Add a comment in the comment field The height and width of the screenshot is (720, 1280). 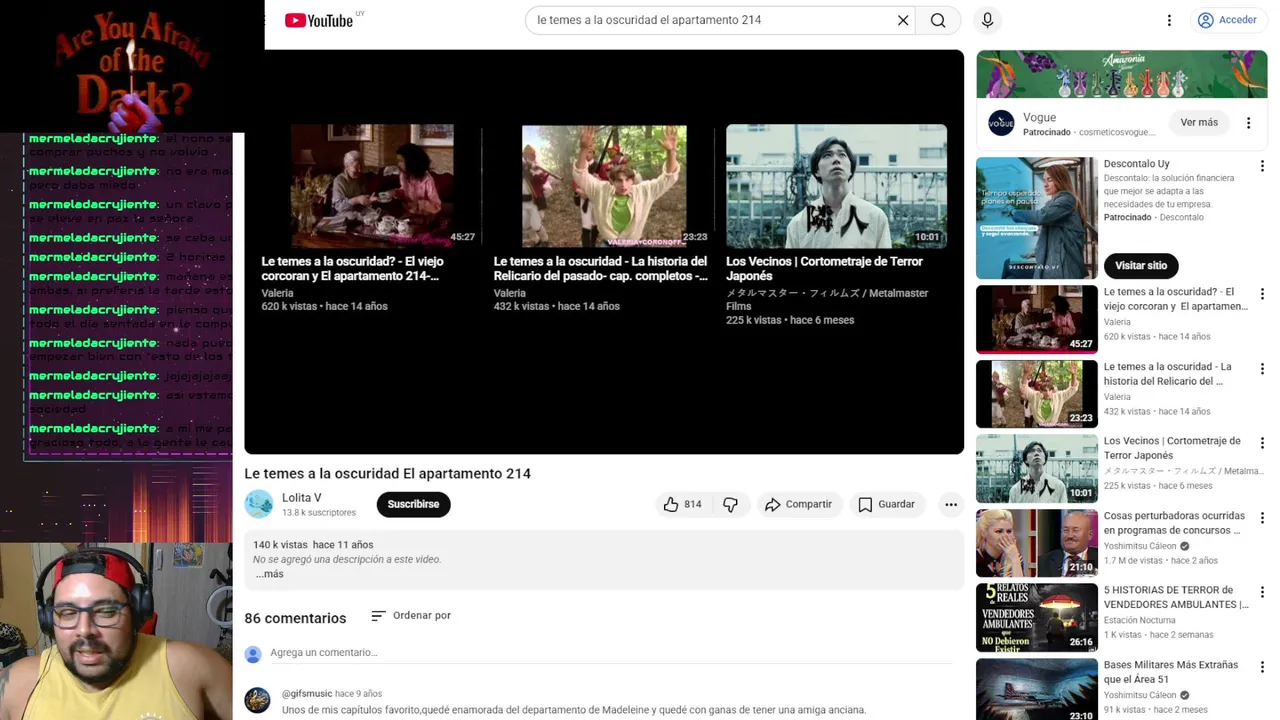[611, 653]
